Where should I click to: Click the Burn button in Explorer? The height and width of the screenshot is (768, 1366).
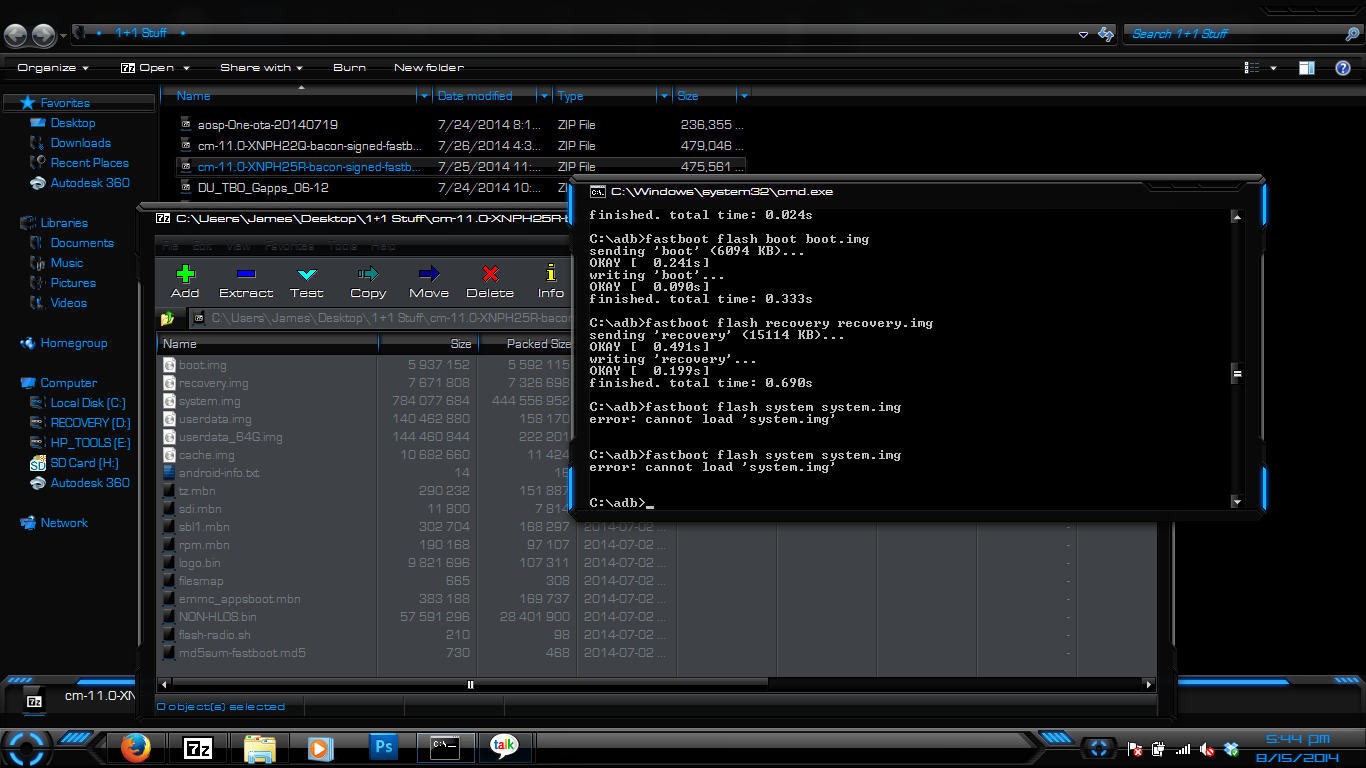point(349,68)
